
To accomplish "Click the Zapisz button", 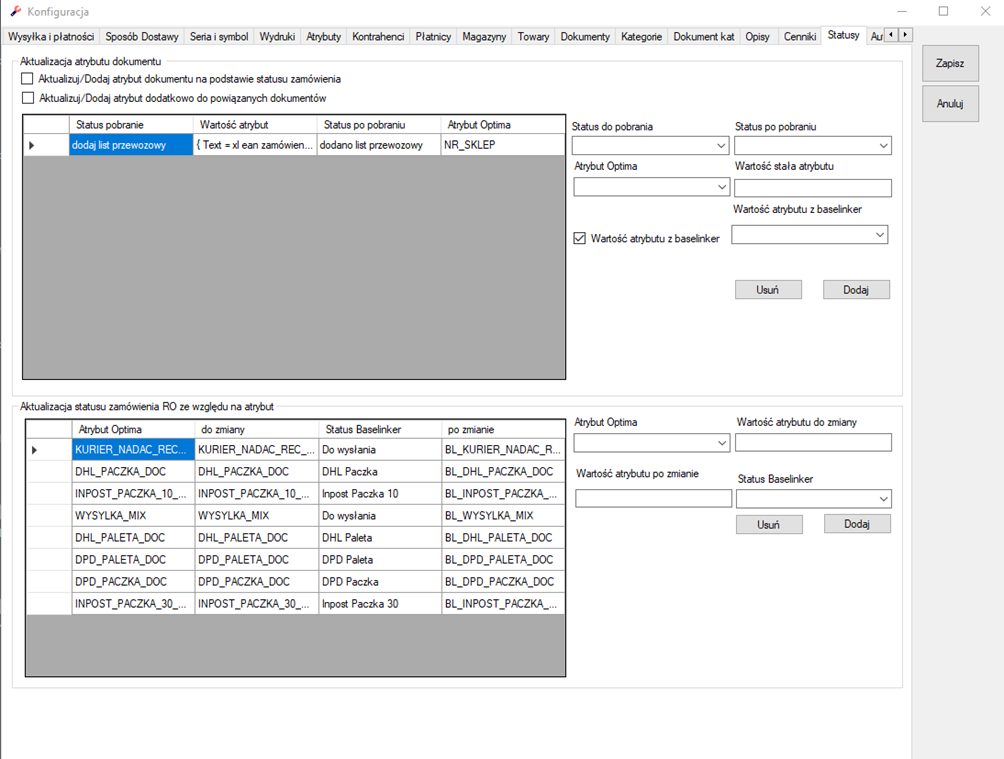I will point(950,63).
